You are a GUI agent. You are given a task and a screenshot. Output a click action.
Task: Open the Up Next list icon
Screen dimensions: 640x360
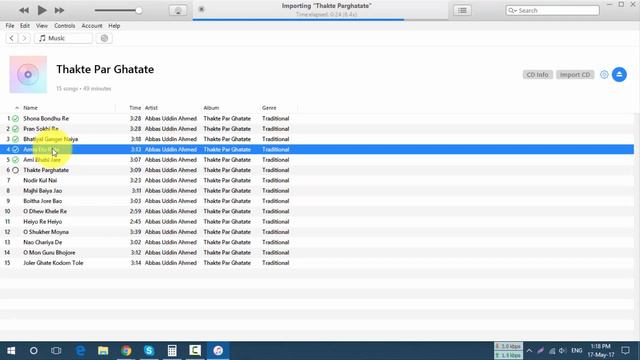[462, 11]
